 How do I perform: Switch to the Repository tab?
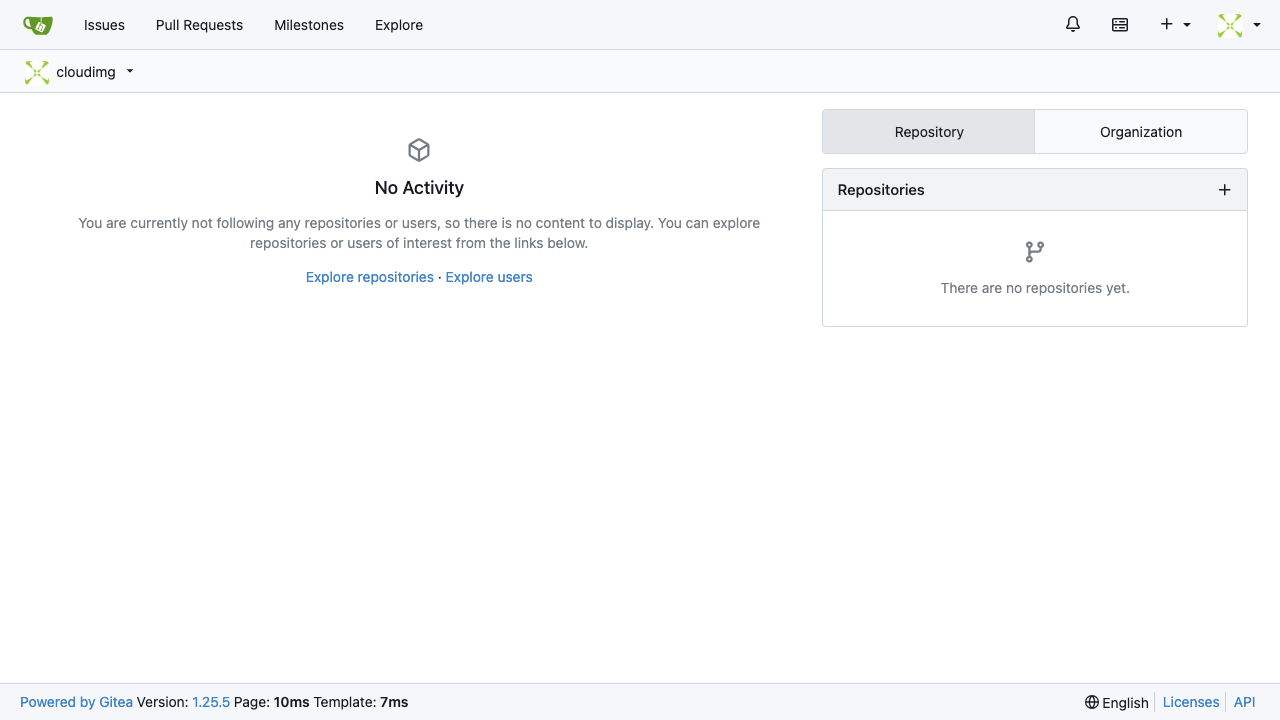click(929, 132)
